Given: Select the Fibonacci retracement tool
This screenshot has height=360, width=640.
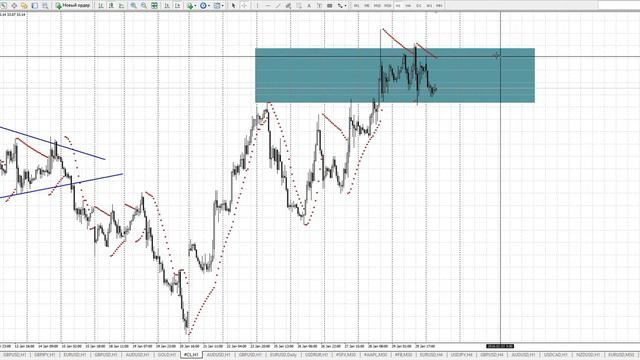Looking at the screenshot, I should (299, 6).
